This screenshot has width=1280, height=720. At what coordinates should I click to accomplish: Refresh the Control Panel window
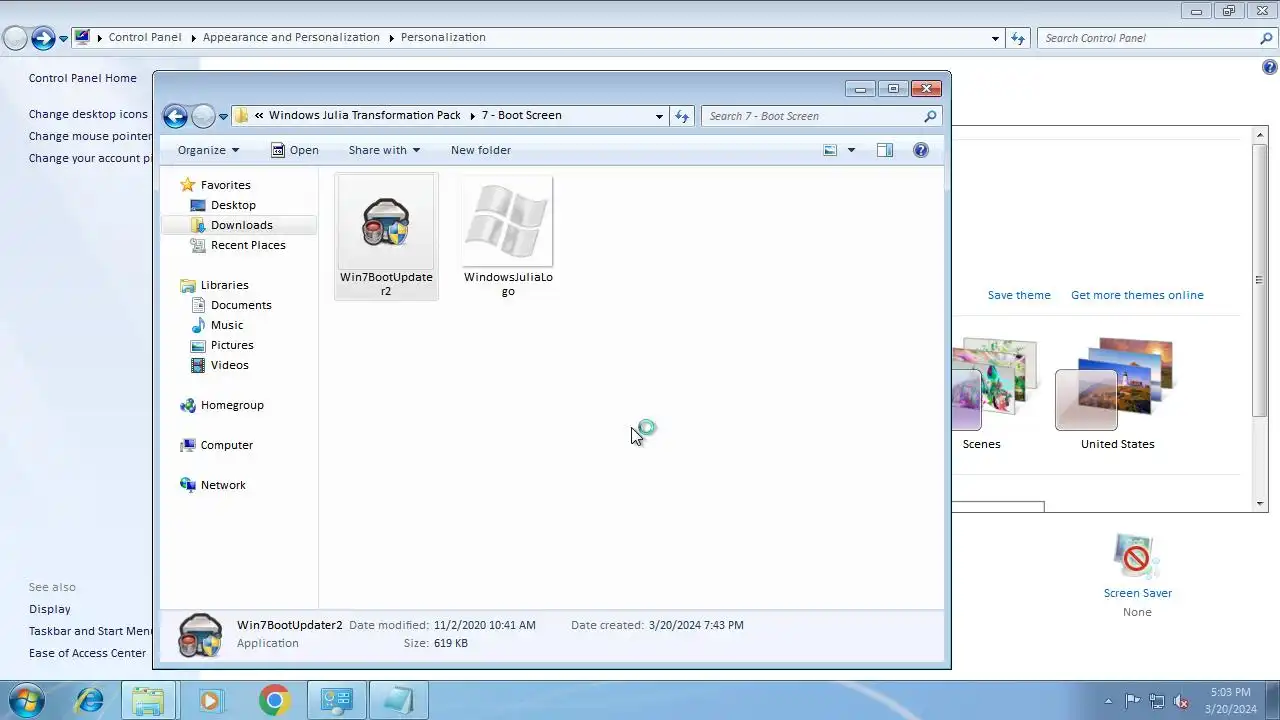coord(1018,38)
